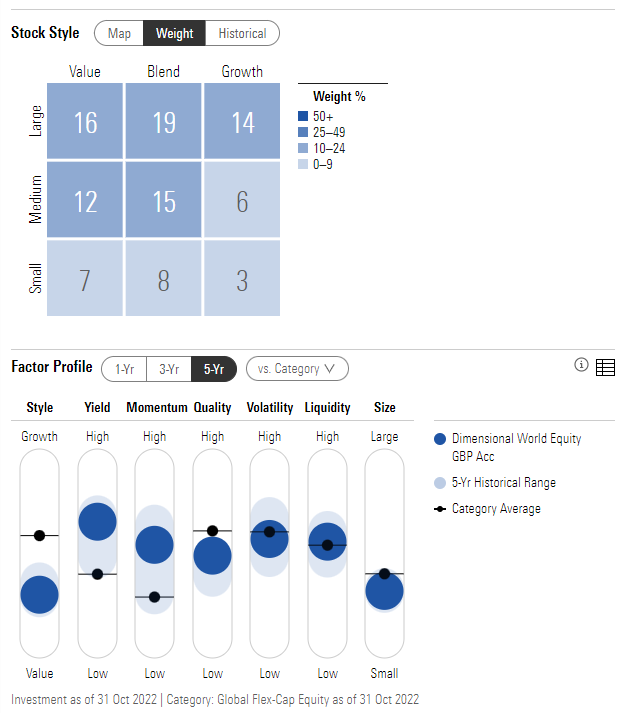
Task: Click the blue fund dot in Style column
Action: click(x=40, y=595)
